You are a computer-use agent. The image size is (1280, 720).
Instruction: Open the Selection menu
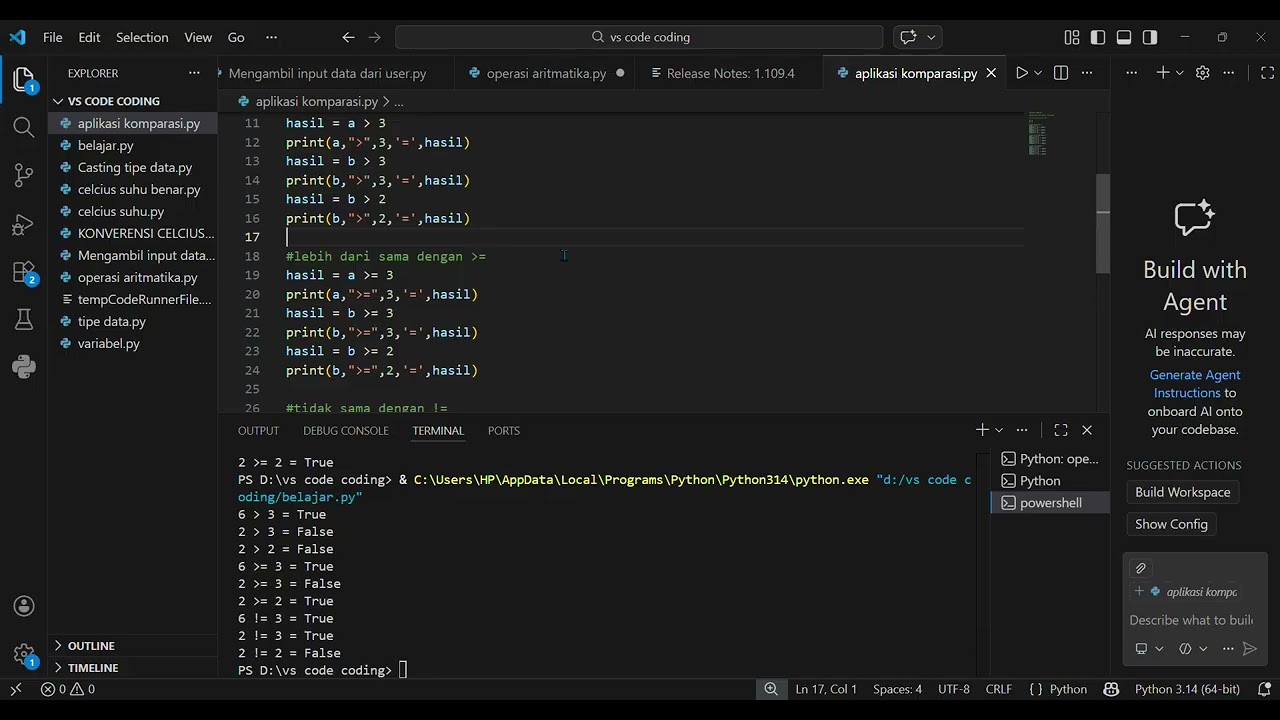click(142, 37)
